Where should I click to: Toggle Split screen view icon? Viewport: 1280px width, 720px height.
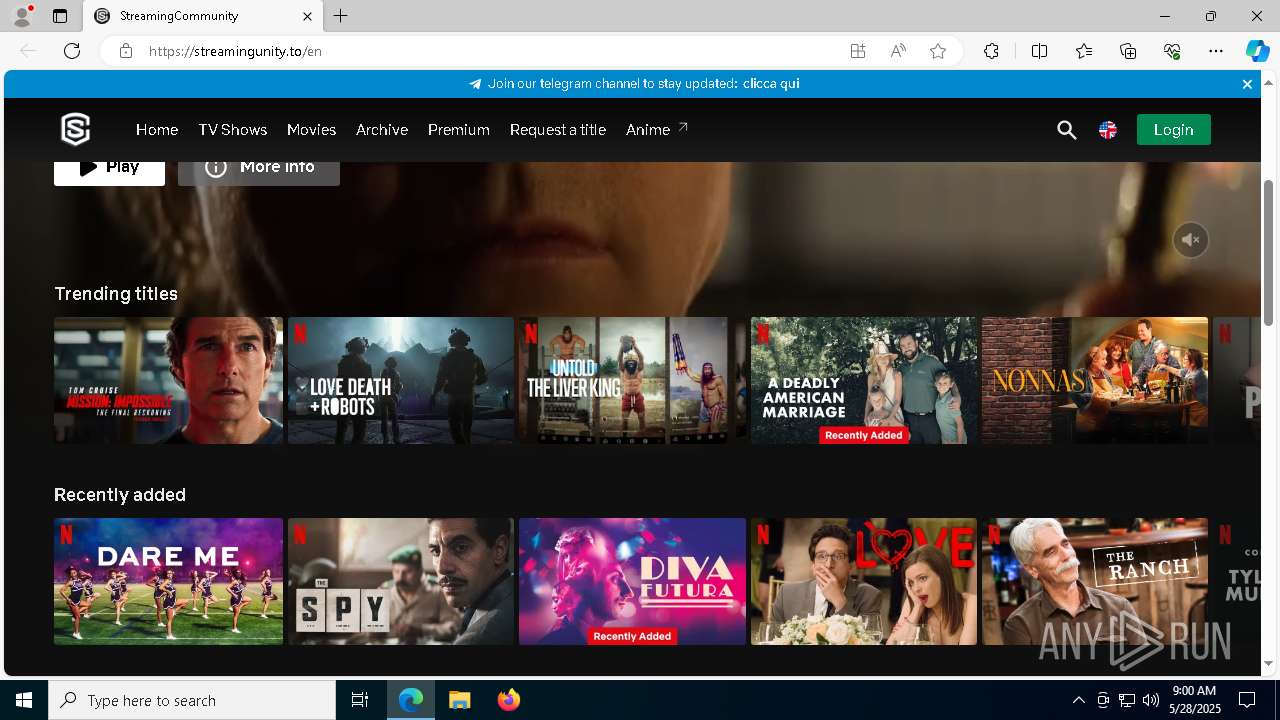(1039, 51)
